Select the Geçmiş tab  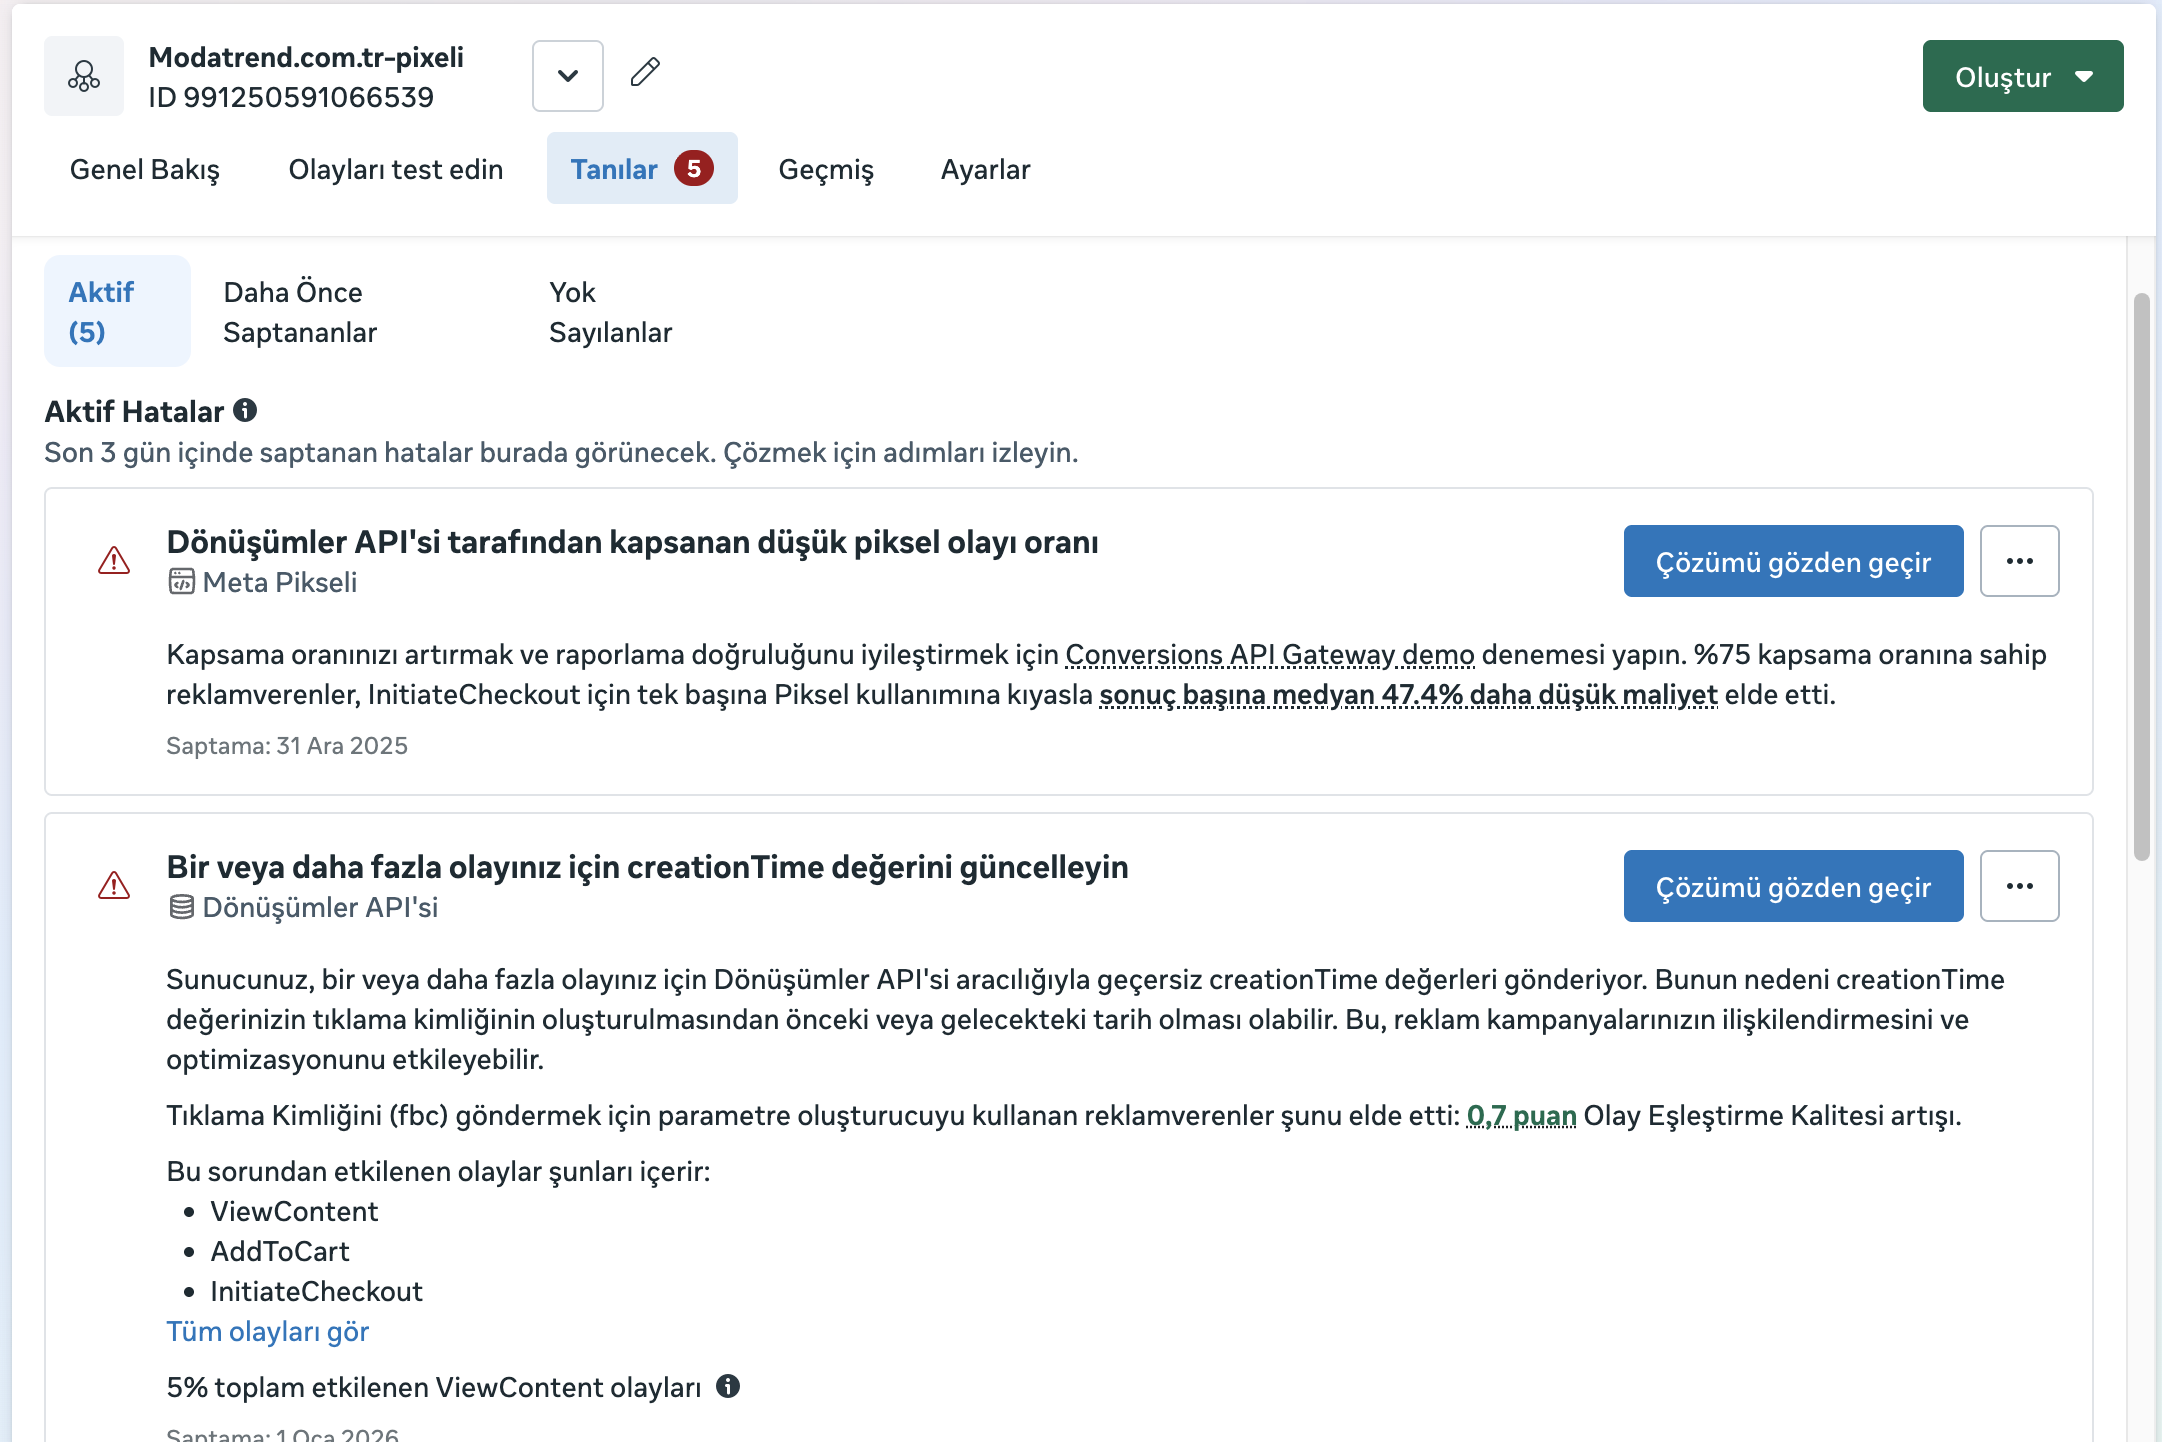826,169
